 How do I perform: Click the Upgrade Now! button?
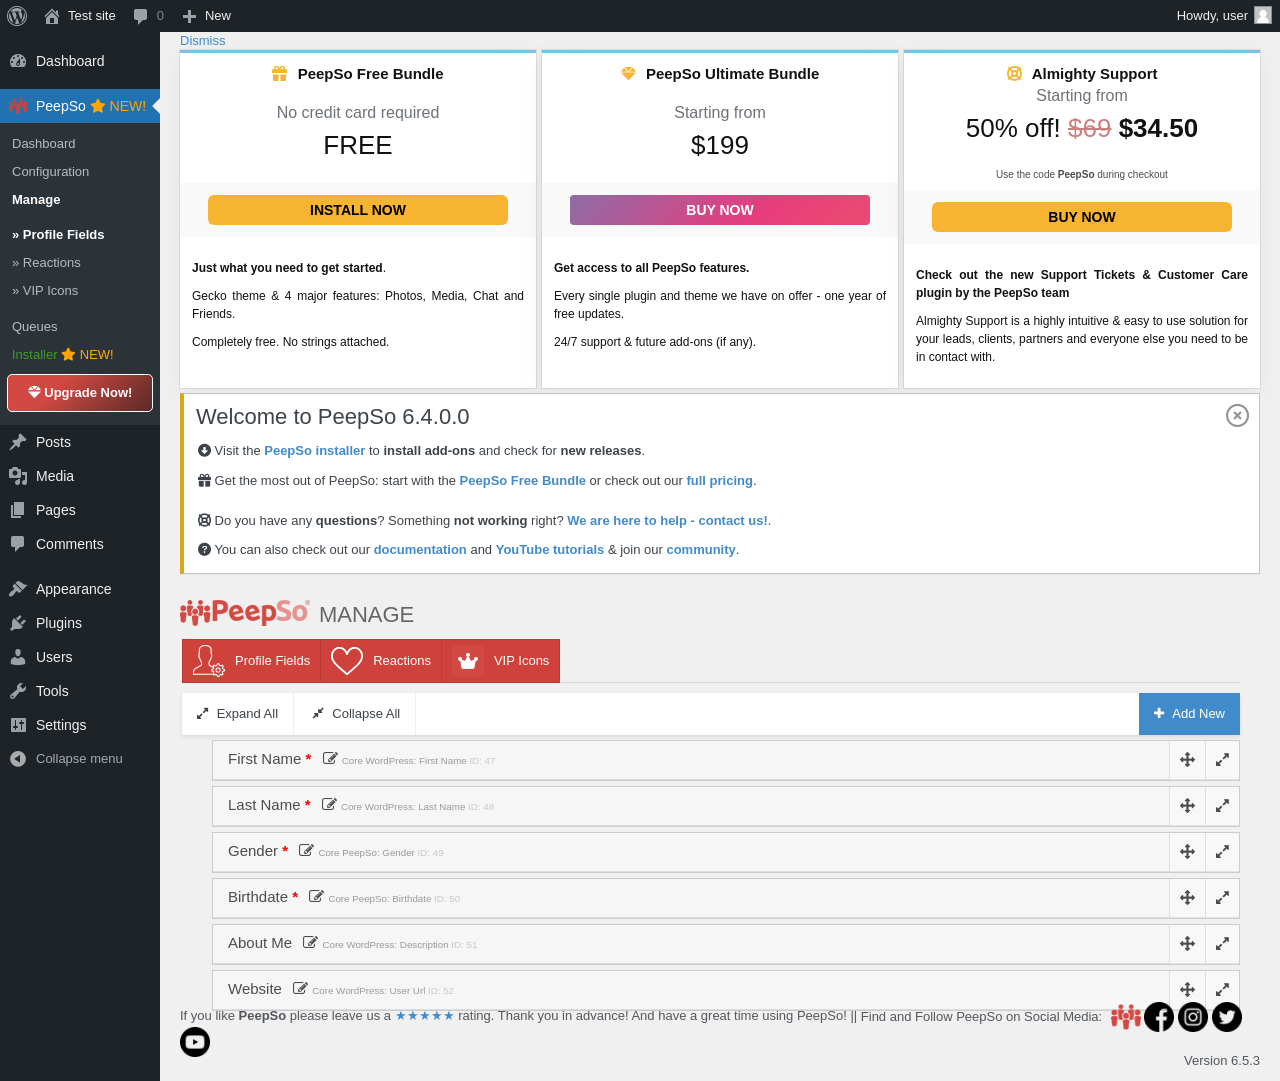click(x=80, y=393)
